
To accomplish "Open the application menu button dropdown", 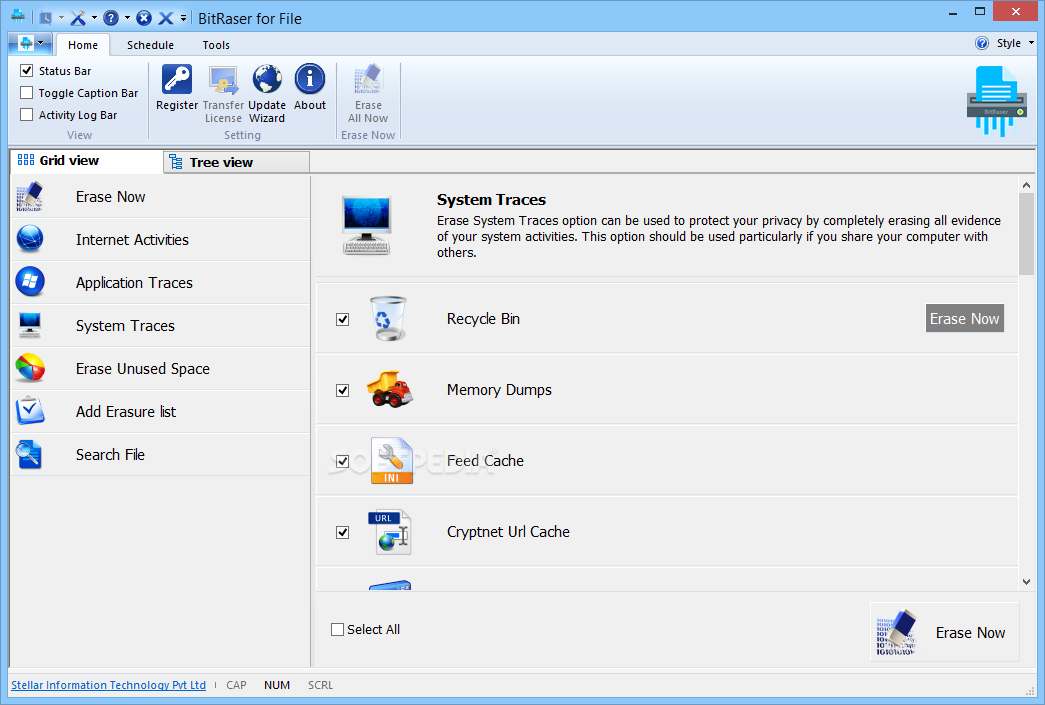I will (30, 43).
